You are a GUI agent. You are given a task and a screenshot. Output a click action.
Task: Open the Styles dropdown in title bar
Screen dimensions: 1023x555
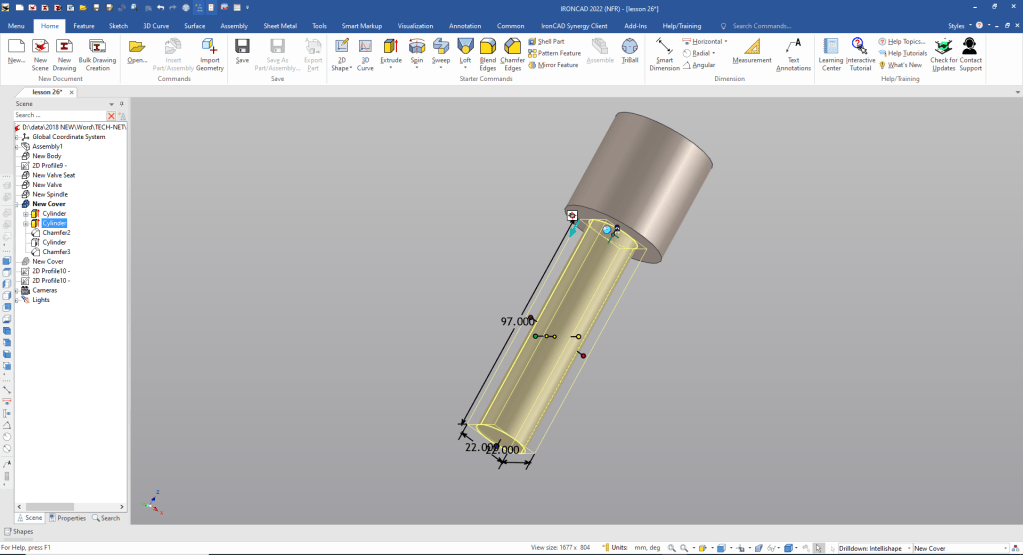(x=959, y=25)
